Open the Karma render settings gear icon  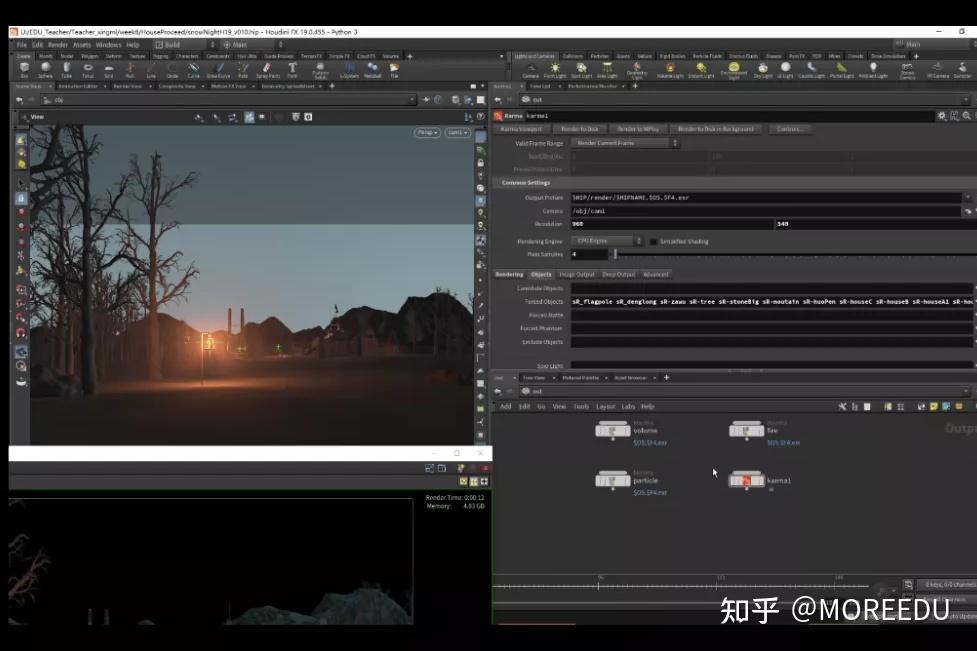point(941,115)
